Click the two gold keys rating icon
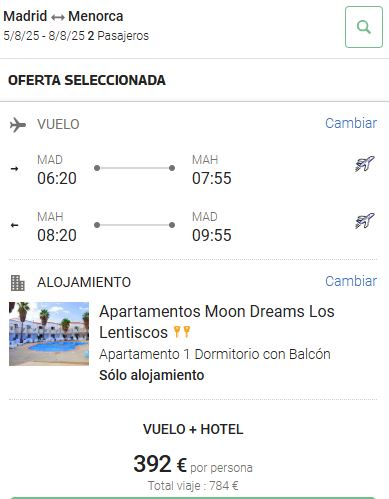Screen dimensions: 389x499 (x=182, y=332)
